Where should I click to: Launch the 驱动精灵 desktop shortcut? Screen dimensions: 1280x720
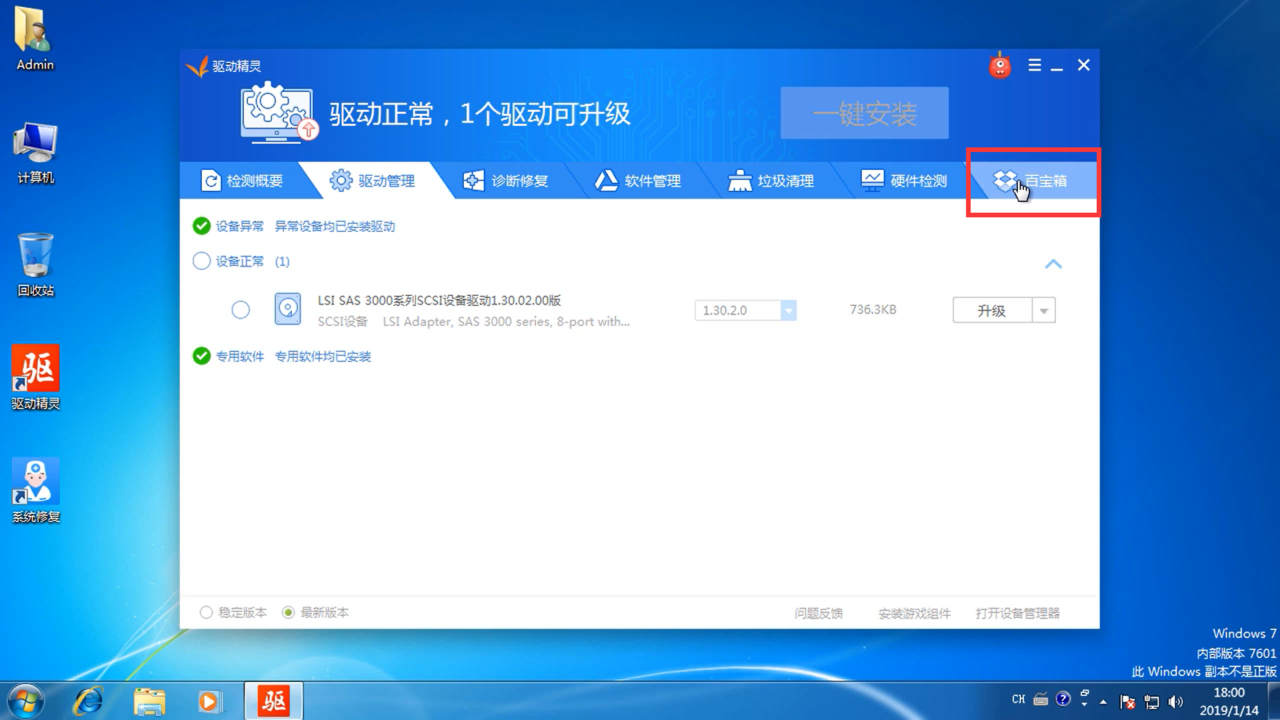35,378
